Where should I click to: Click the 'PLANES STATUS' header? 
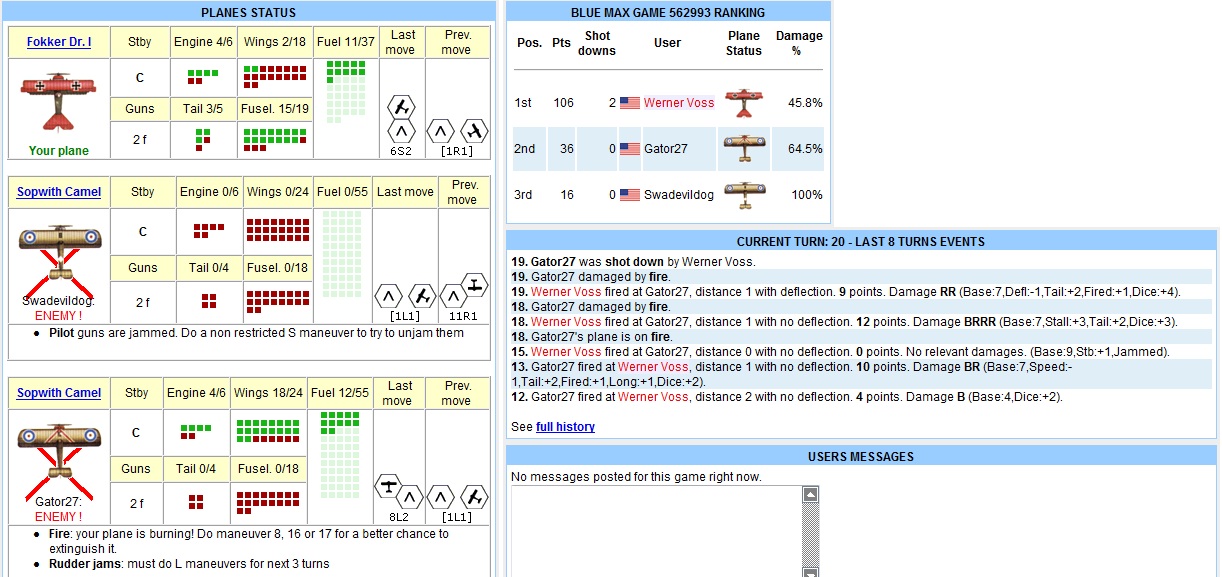[x=249, y=13]
